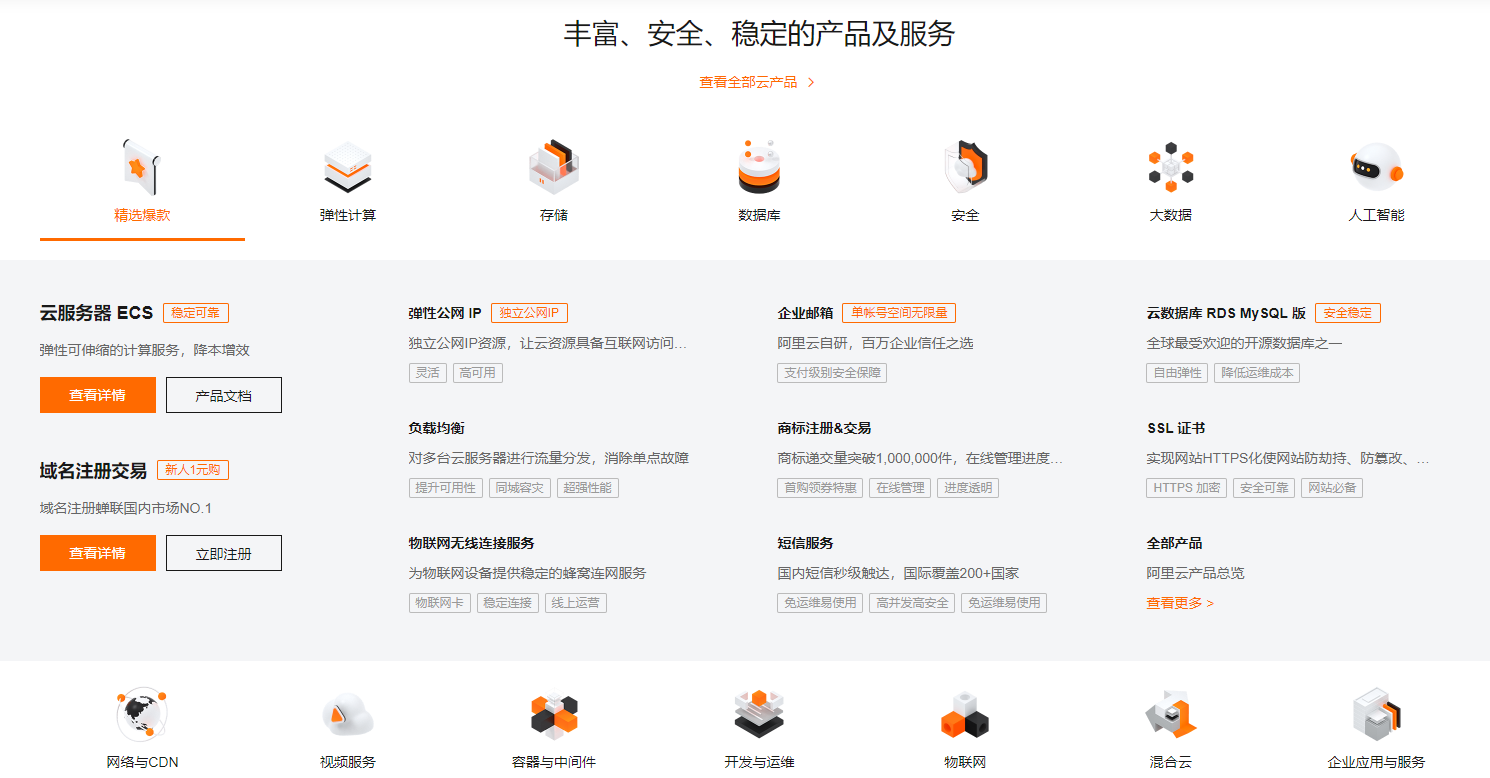Open the 企业邮箱 product link
The height and width of the screenshot is (778, 1490).
pyautogui.click(x=805, y=313)
